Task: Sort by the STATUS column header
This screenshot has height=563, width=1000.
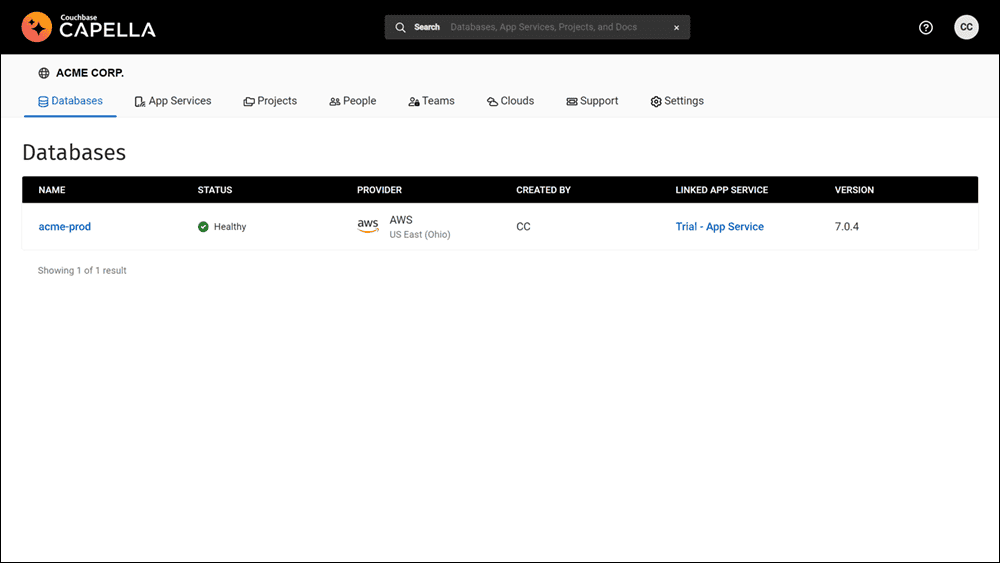Action: (x=215, y=190)
